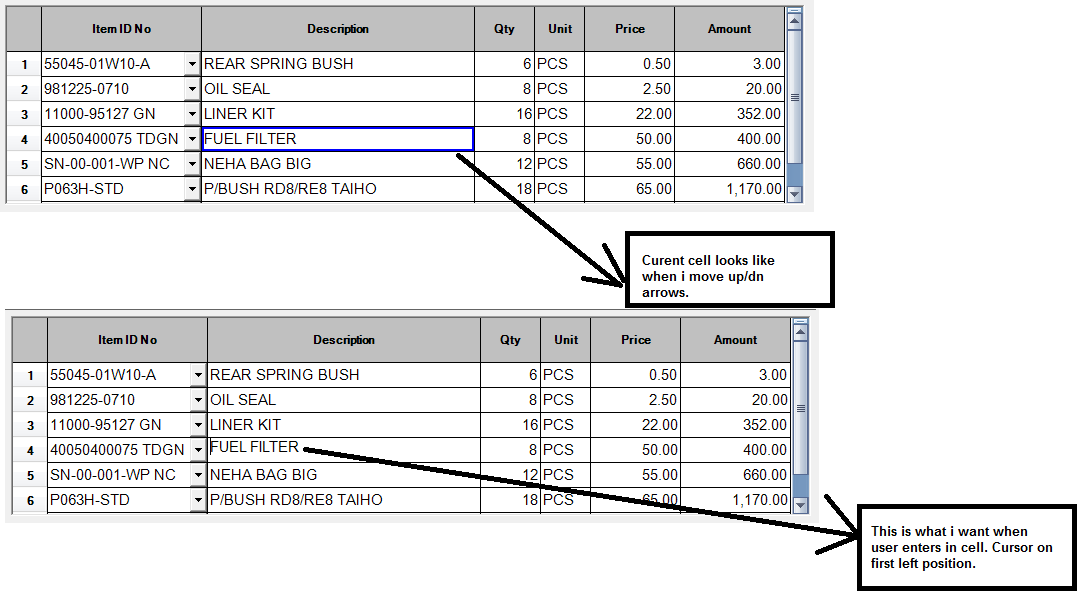Screen dimensions: 1084x601
Task: Select the OIL SEAL cell in upper grid
Action: tap(338, 89)
